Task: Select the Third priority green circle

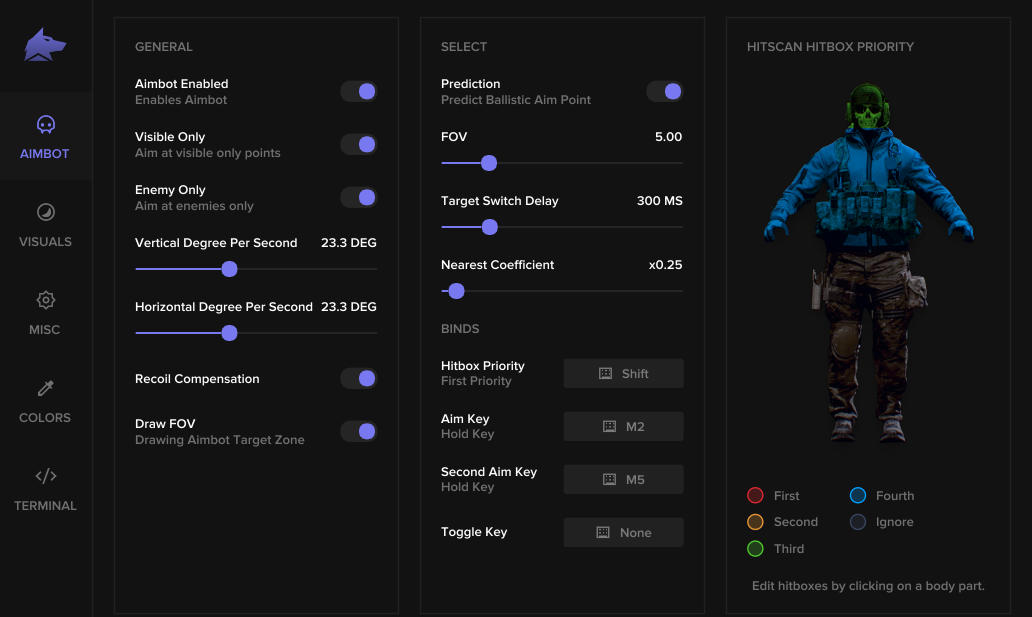Action: 755,549
